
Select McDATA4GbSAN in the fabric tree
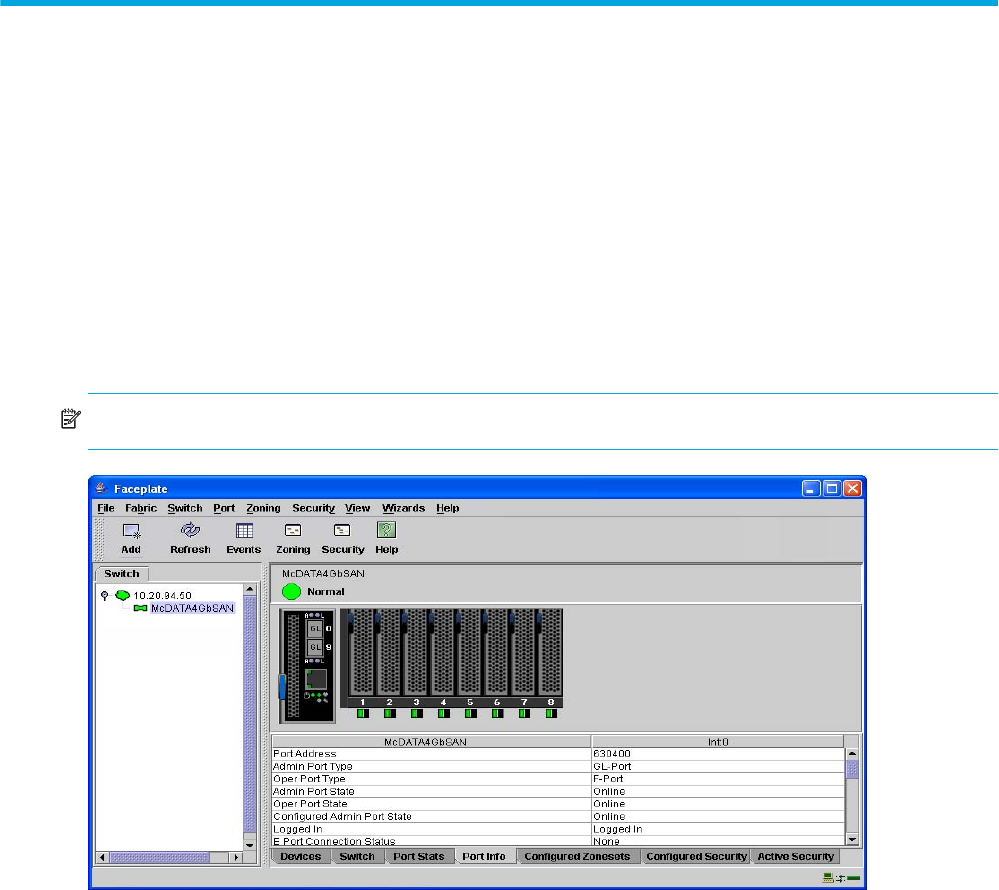tap(192, 608)
